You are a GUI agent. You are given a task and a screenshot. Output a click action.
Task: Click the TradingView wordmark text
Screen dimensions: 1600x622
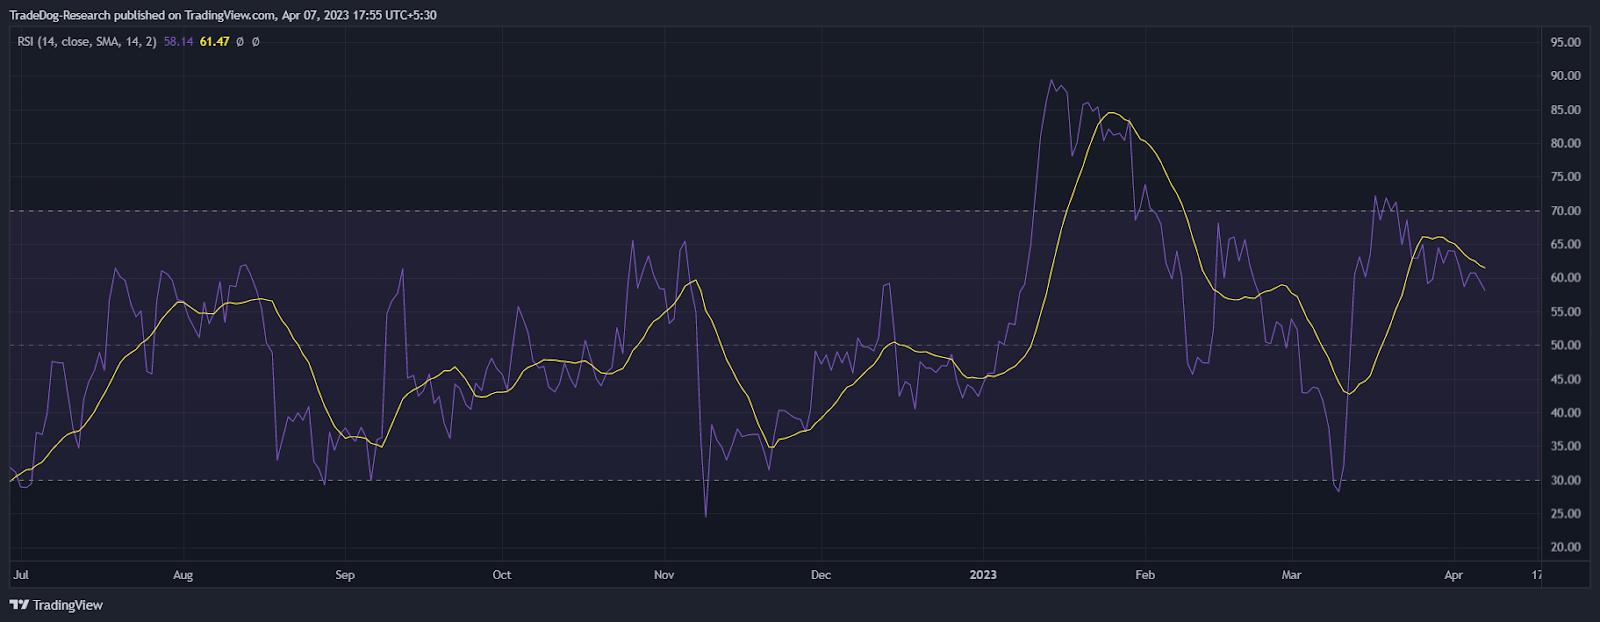pyautogui.click(x=68, y=605)
